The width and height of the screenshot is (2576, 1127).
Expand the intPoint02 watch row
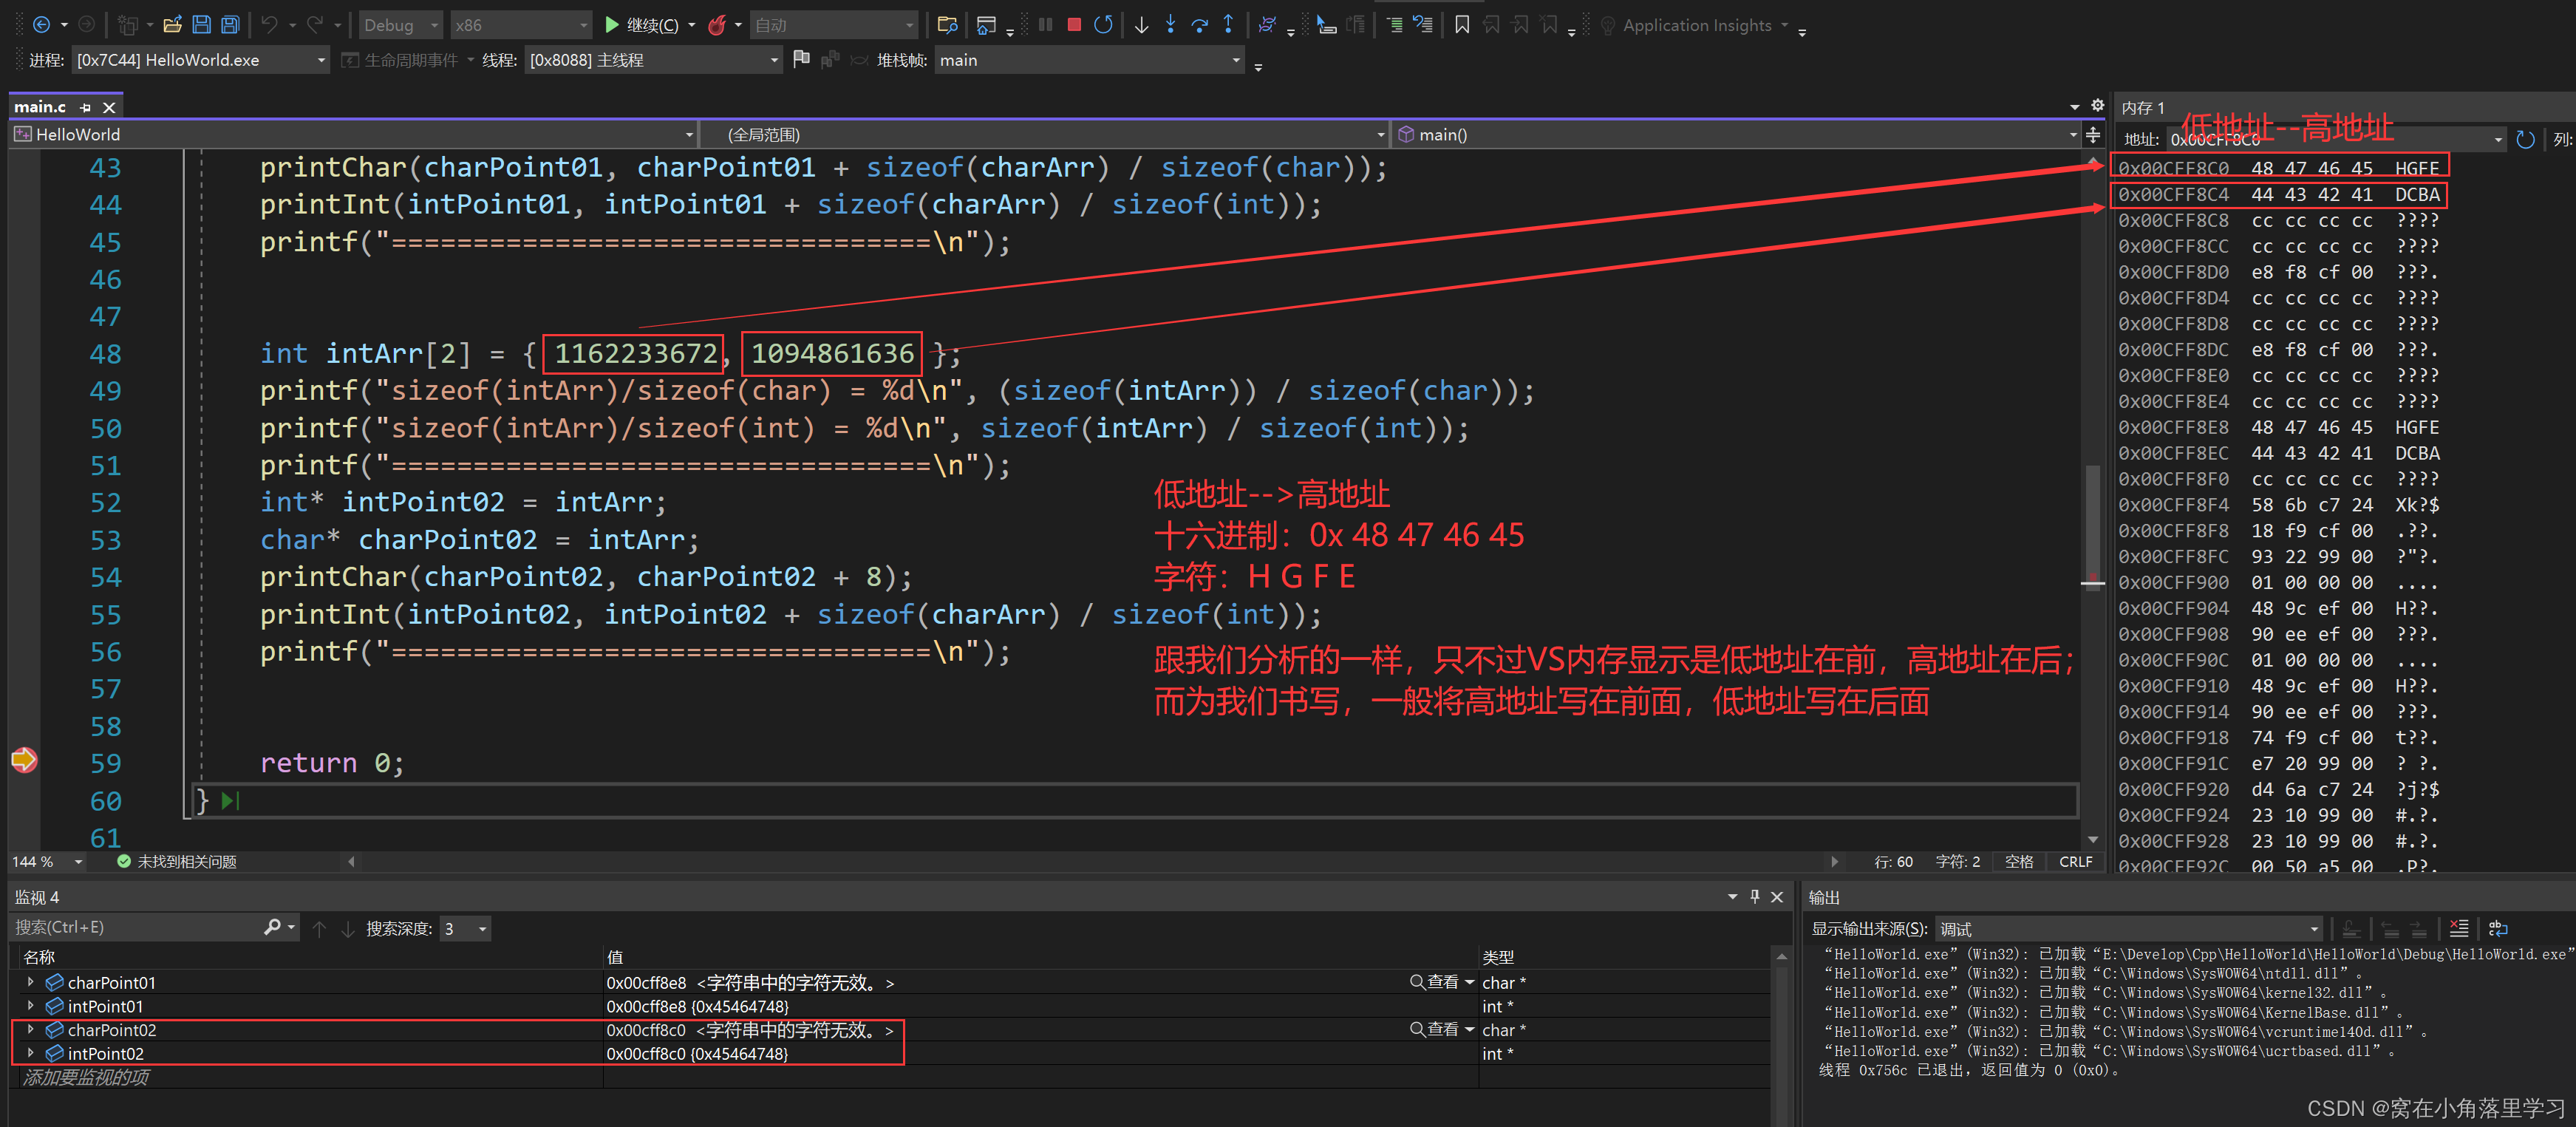click(x=31, y=1053)
